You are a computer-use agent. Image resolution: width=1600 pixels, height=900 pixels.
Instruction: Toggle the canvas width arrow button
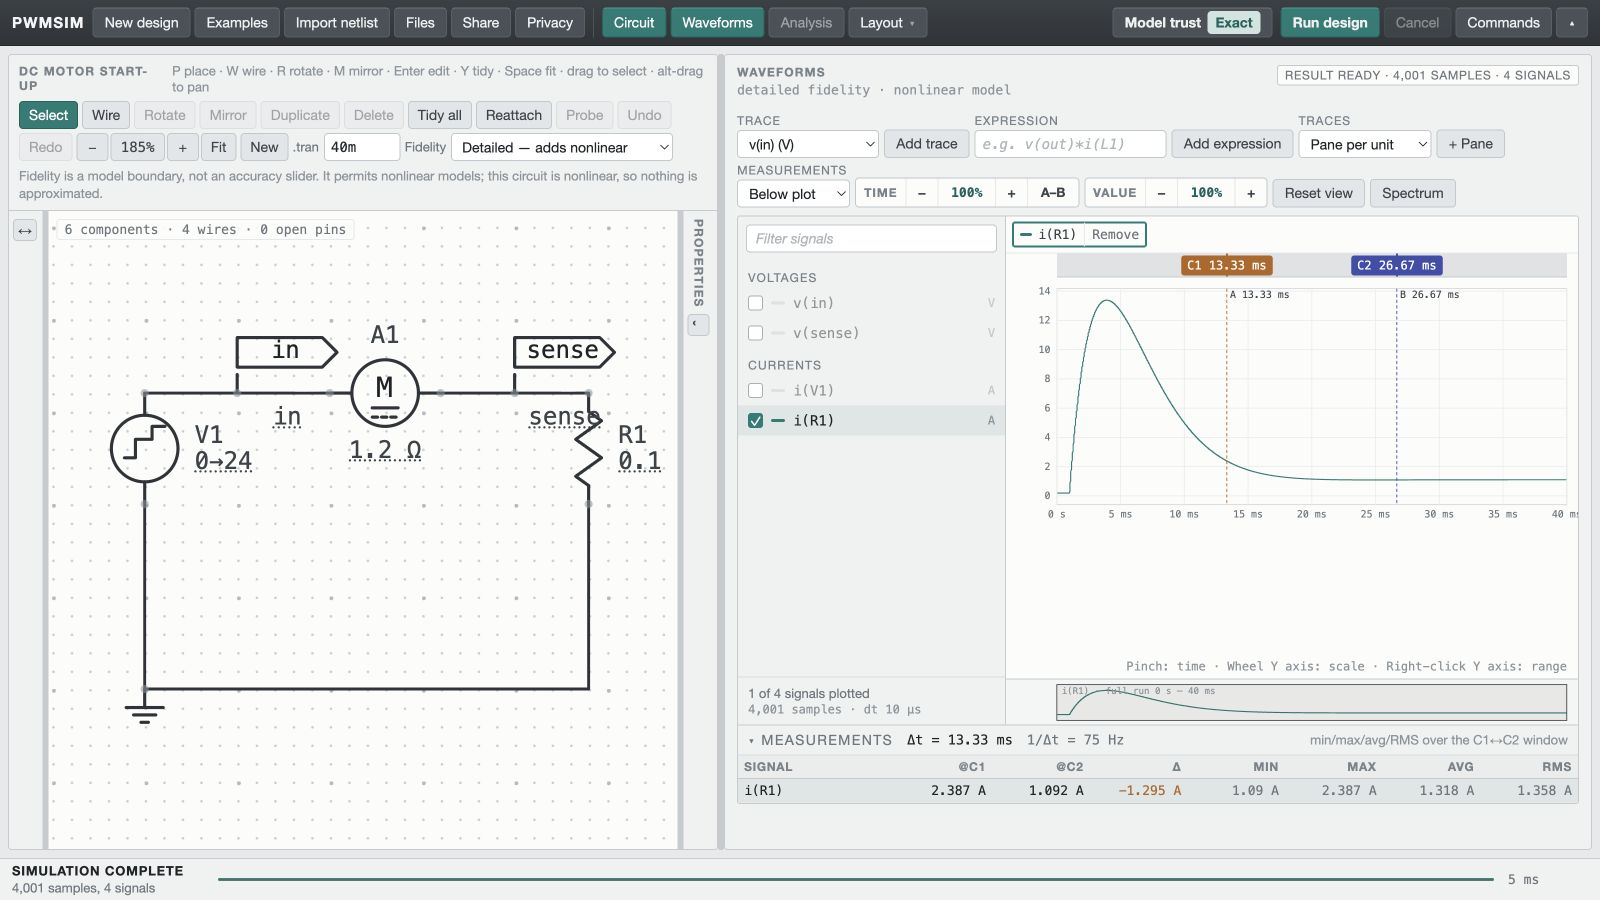25,231
